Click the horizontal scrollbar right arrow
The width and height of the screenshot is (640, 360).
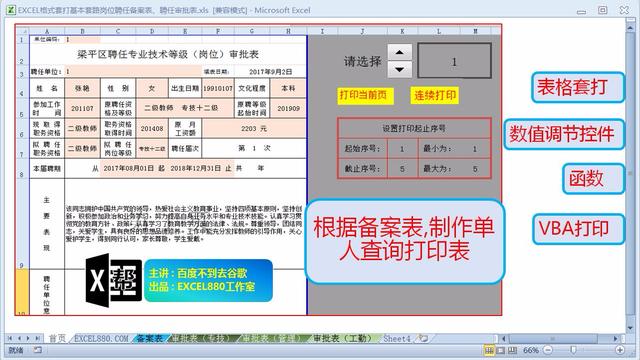pyautogui.click(x=616, y=338)
